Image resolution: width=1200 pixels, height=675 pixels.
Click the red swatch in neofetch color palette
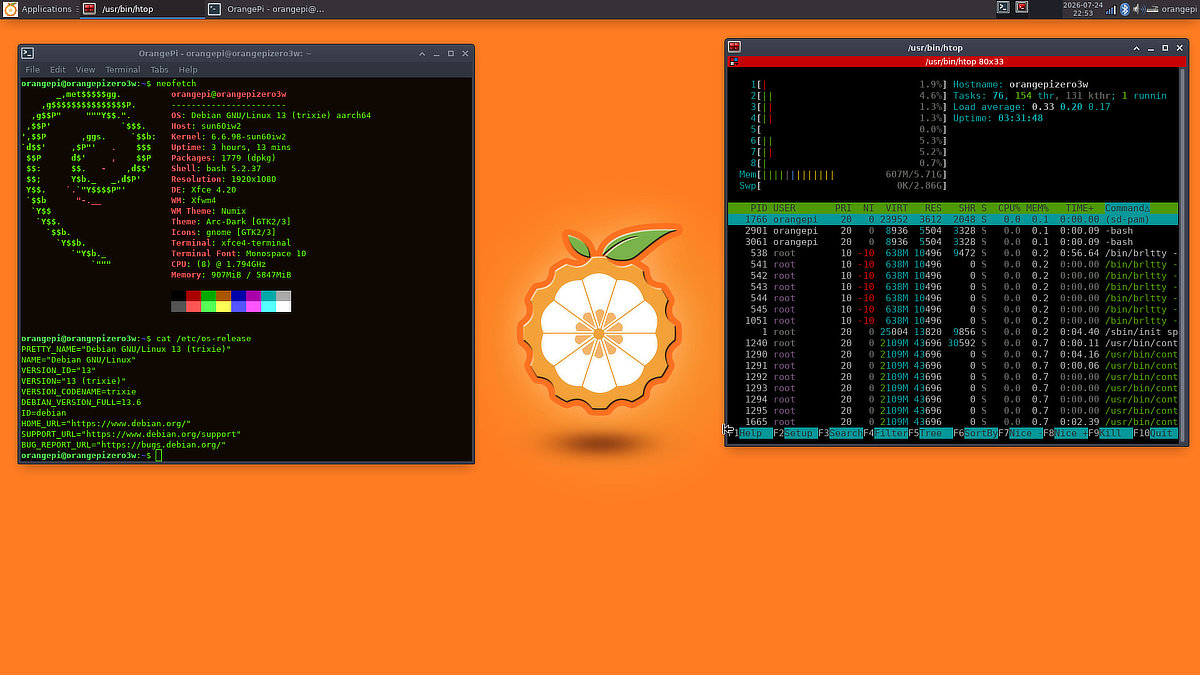click(193, 296)
